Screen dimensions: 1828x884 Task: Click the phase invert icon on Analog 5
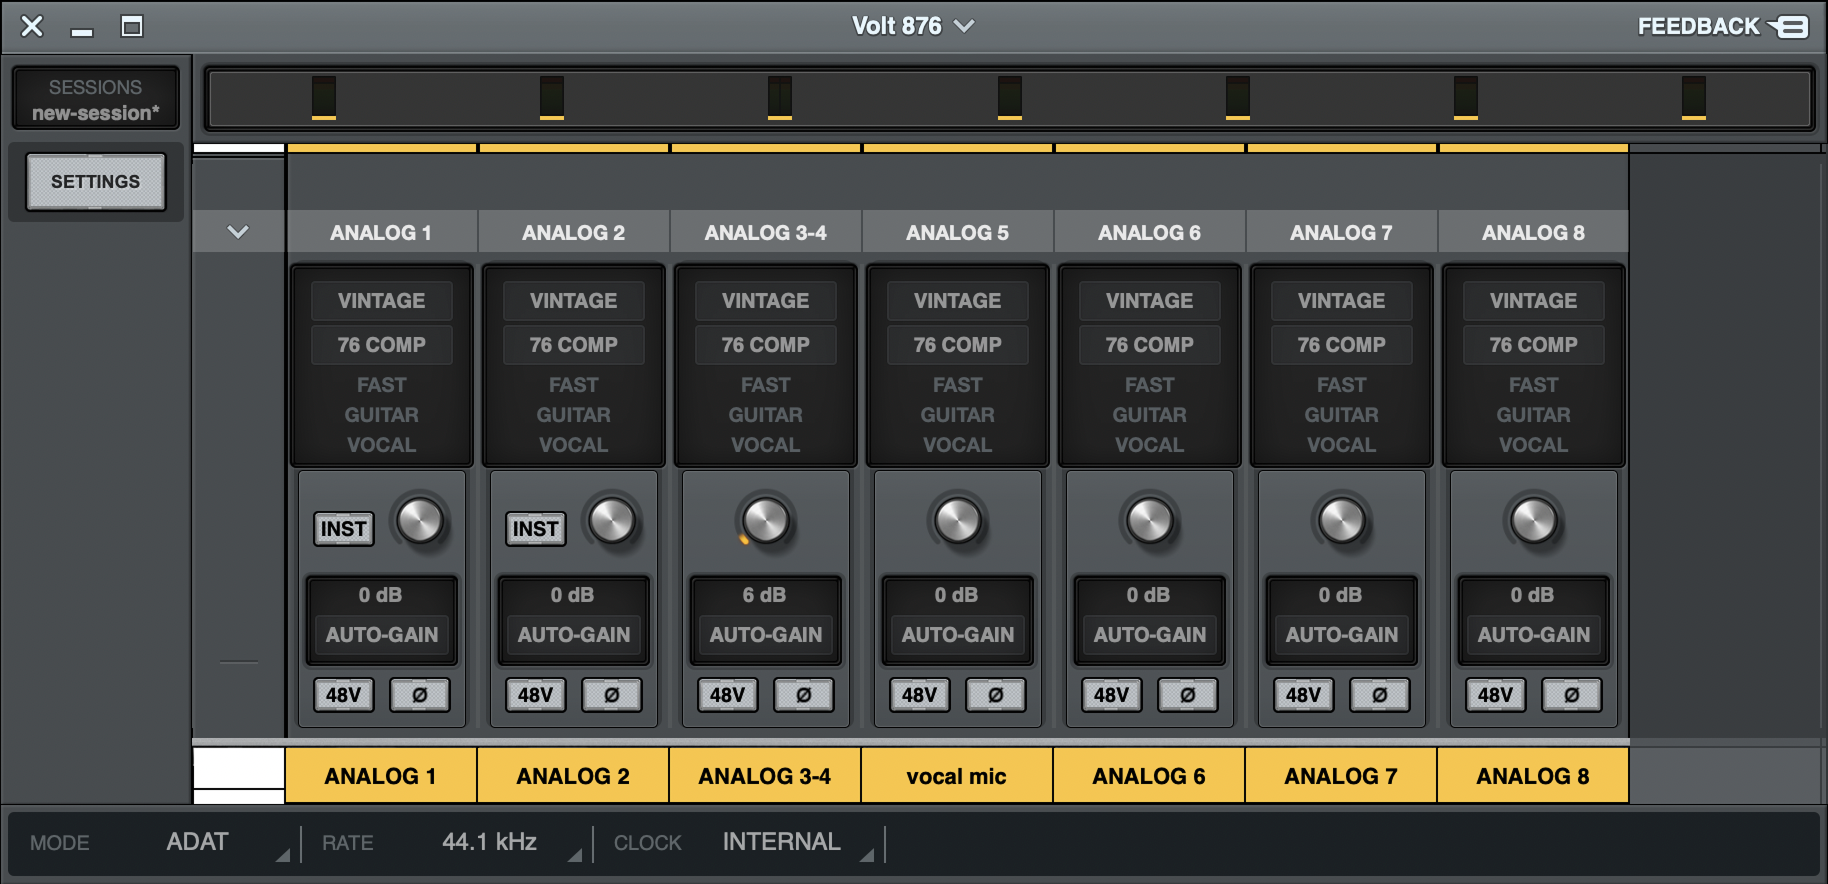tap(995, 695)
